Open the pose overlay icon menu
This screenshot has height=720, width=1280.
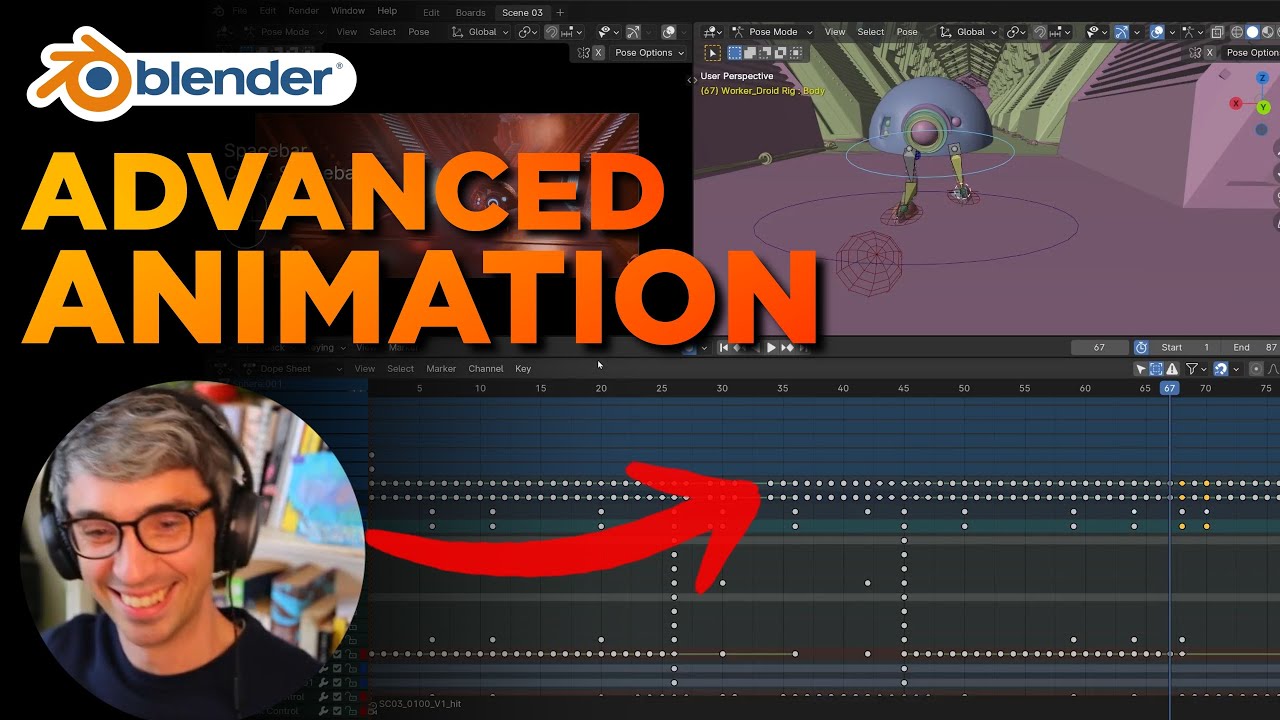(x=1192, y=32)
